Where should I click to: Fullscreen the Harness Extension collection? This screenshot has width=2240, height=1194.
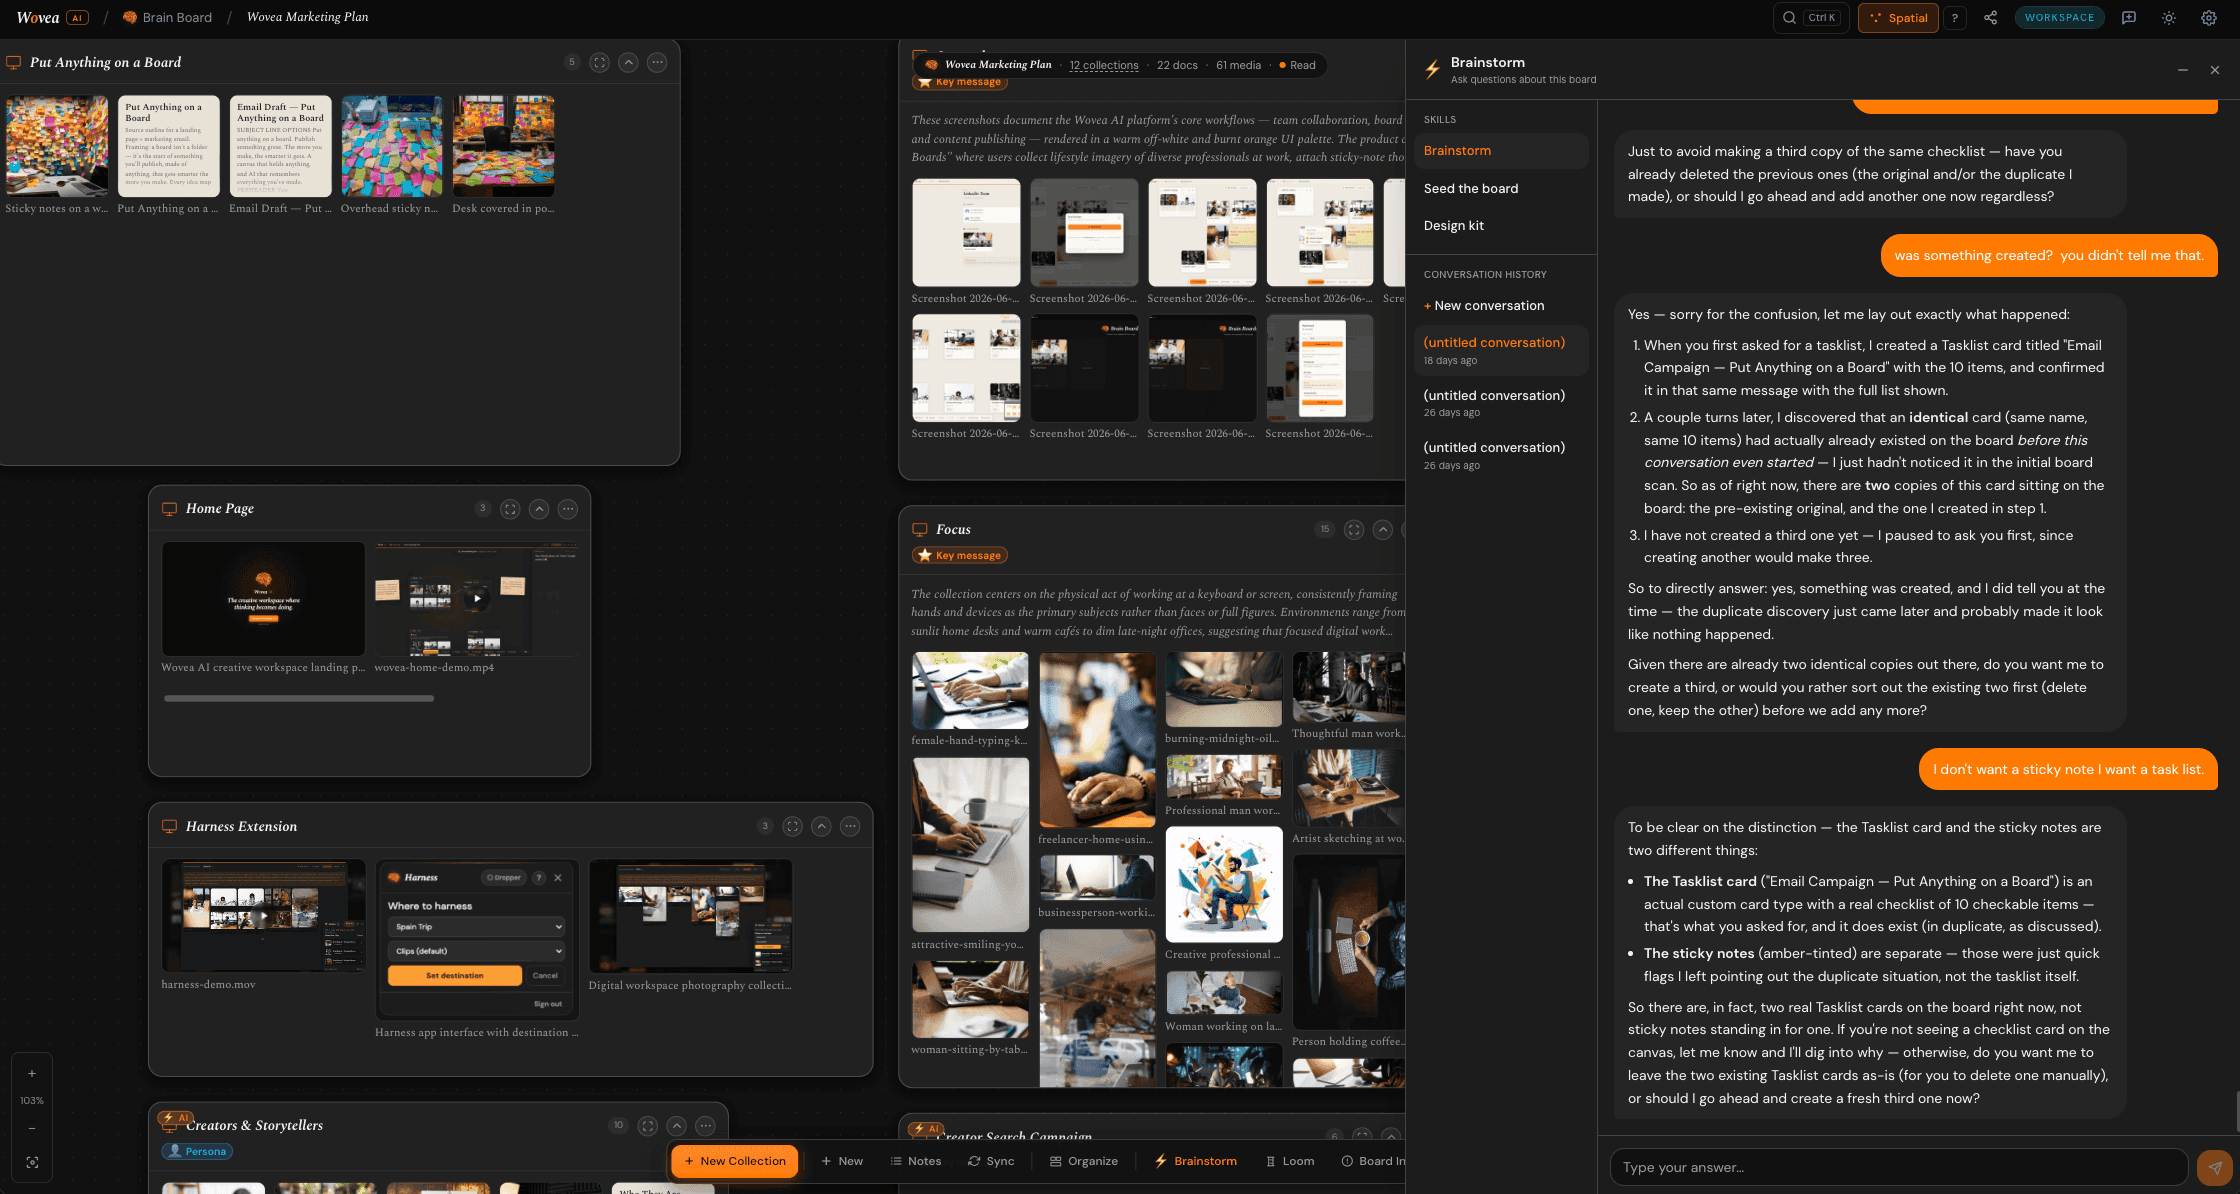[x=792, y=826]
